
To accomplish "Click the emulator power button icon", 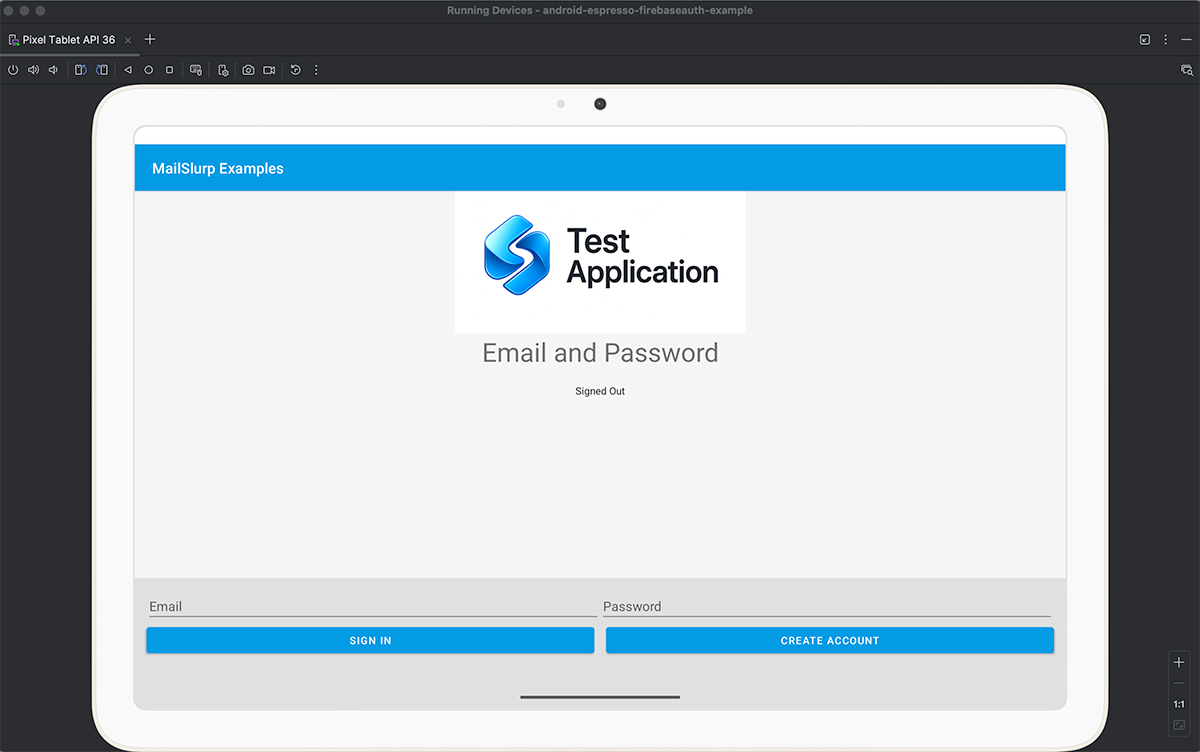I will pos(13,70).
